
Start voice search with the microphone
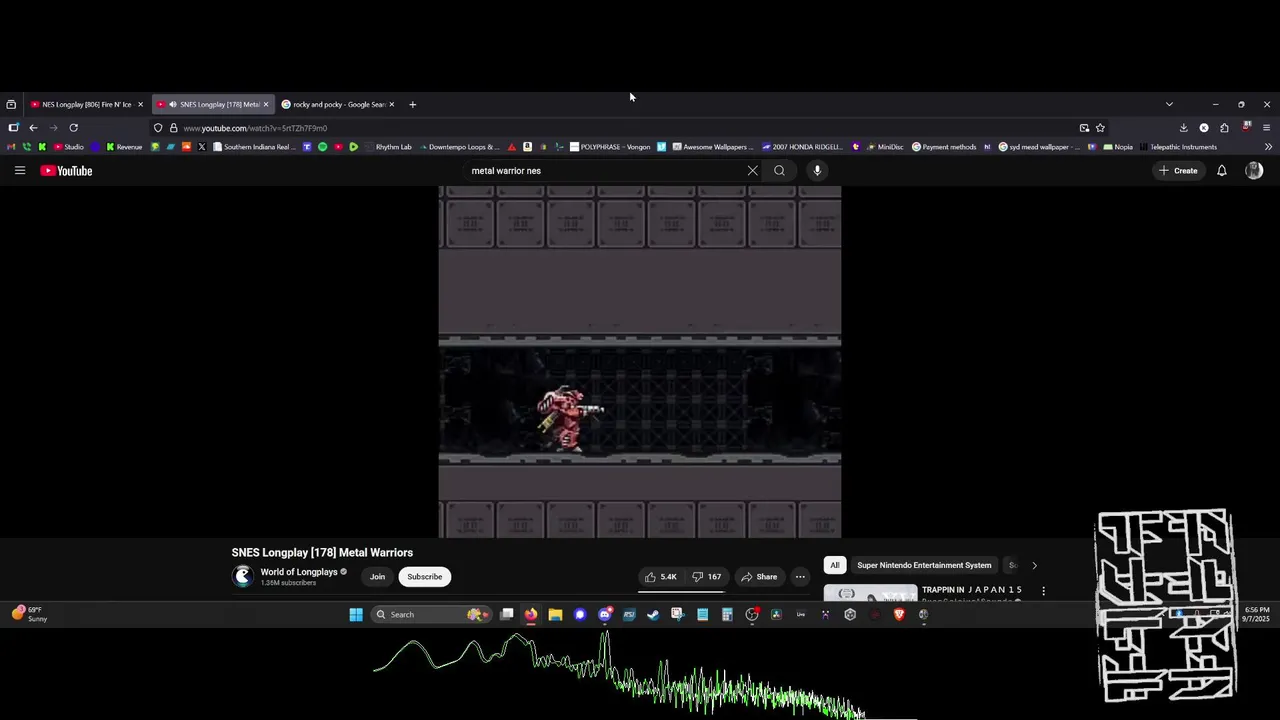817,171
